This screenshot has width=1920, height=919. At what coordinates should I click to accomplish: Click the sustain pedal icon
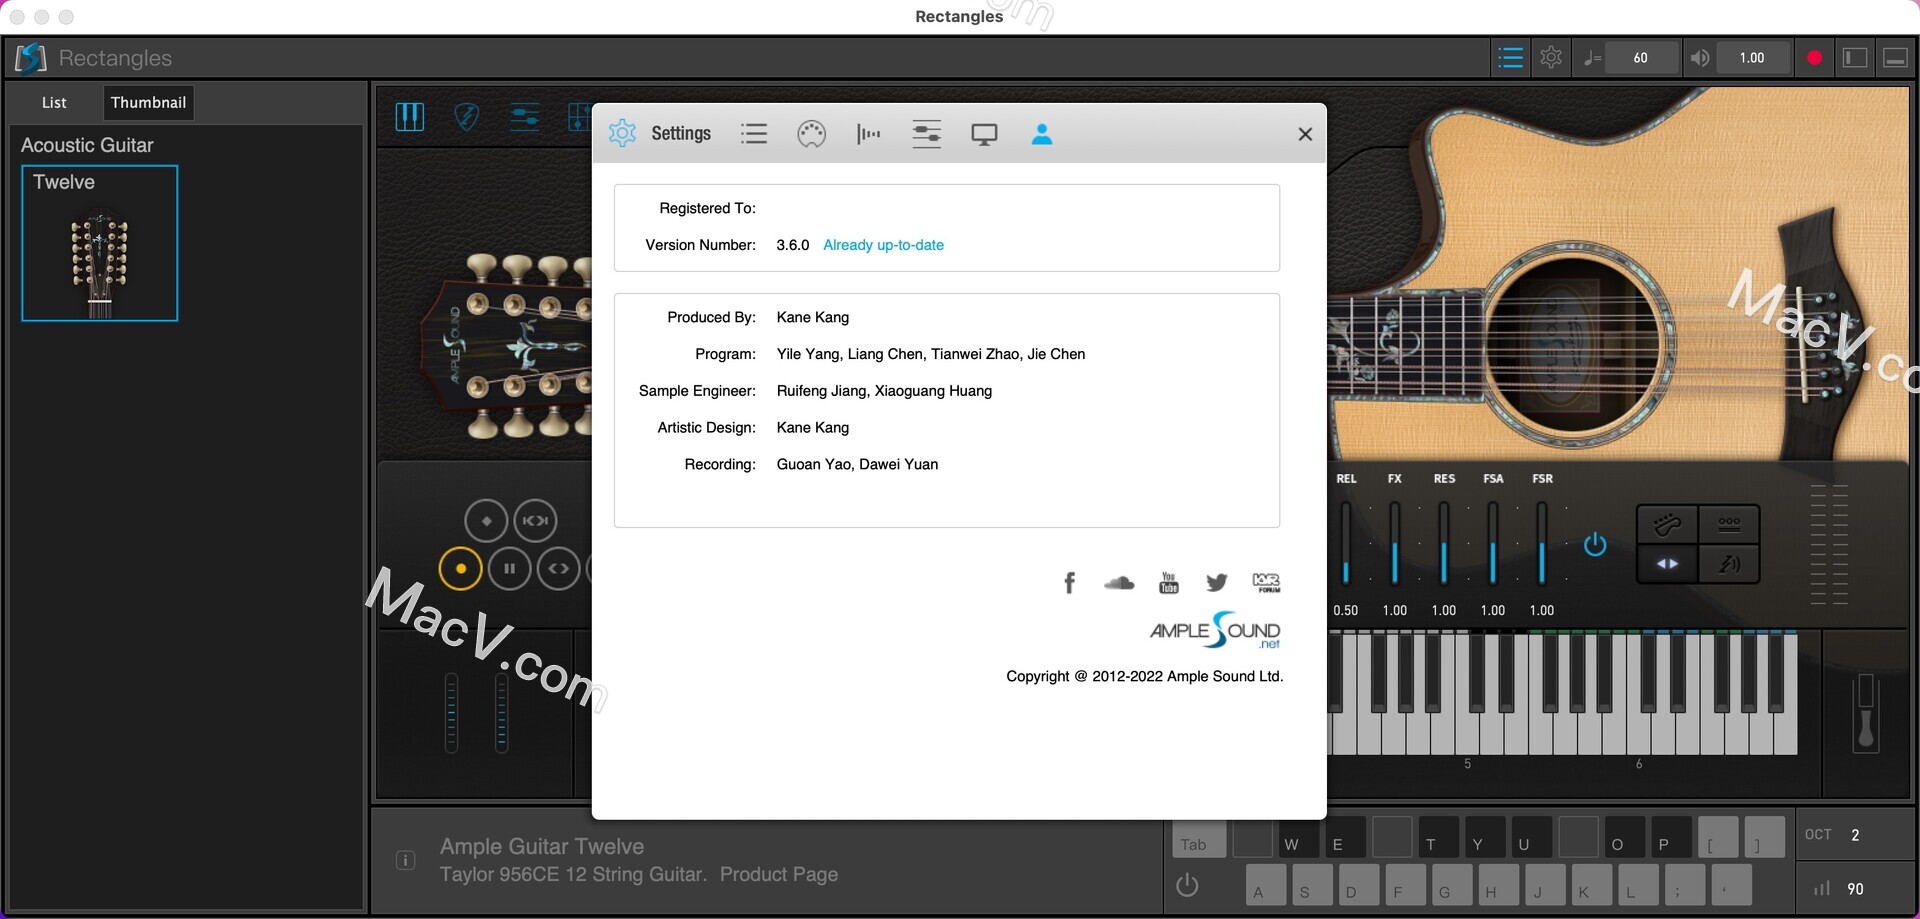click(1865, 713)
